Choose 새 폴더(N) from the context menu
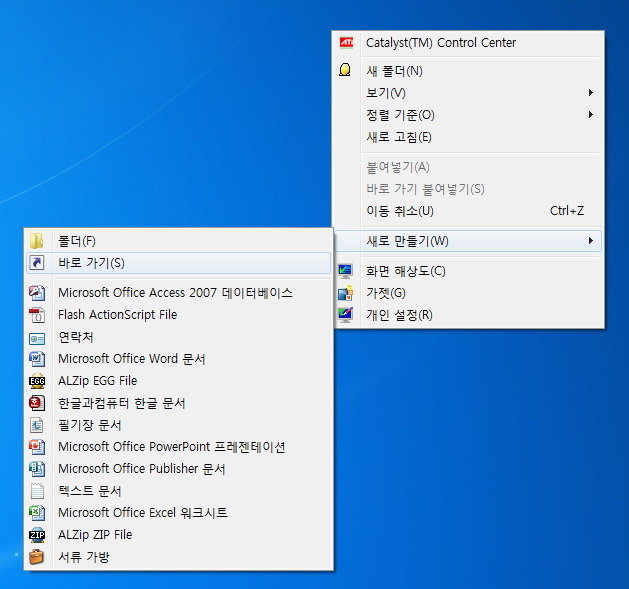Screen dimensions: 629x589 pos(468,71)
